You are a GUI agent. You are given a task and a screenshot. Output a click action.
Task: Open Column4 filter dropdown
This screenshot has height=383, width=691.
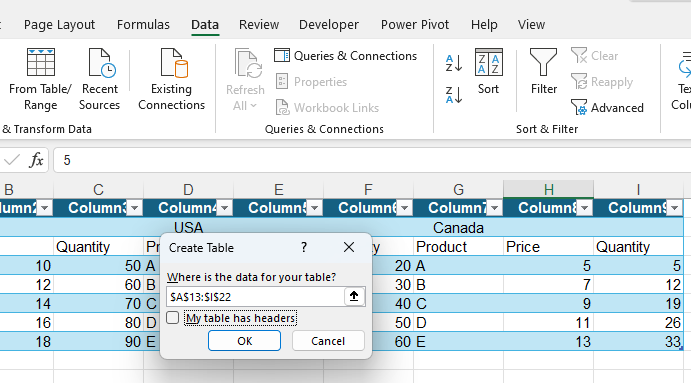tap(224, 208)
